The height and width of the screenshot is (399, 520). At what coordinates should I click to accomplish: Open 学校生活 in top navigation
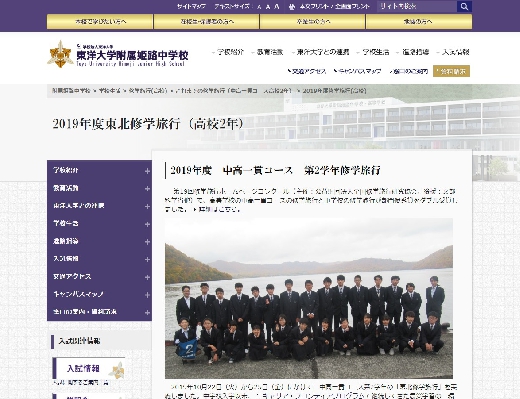pos(376,52)
